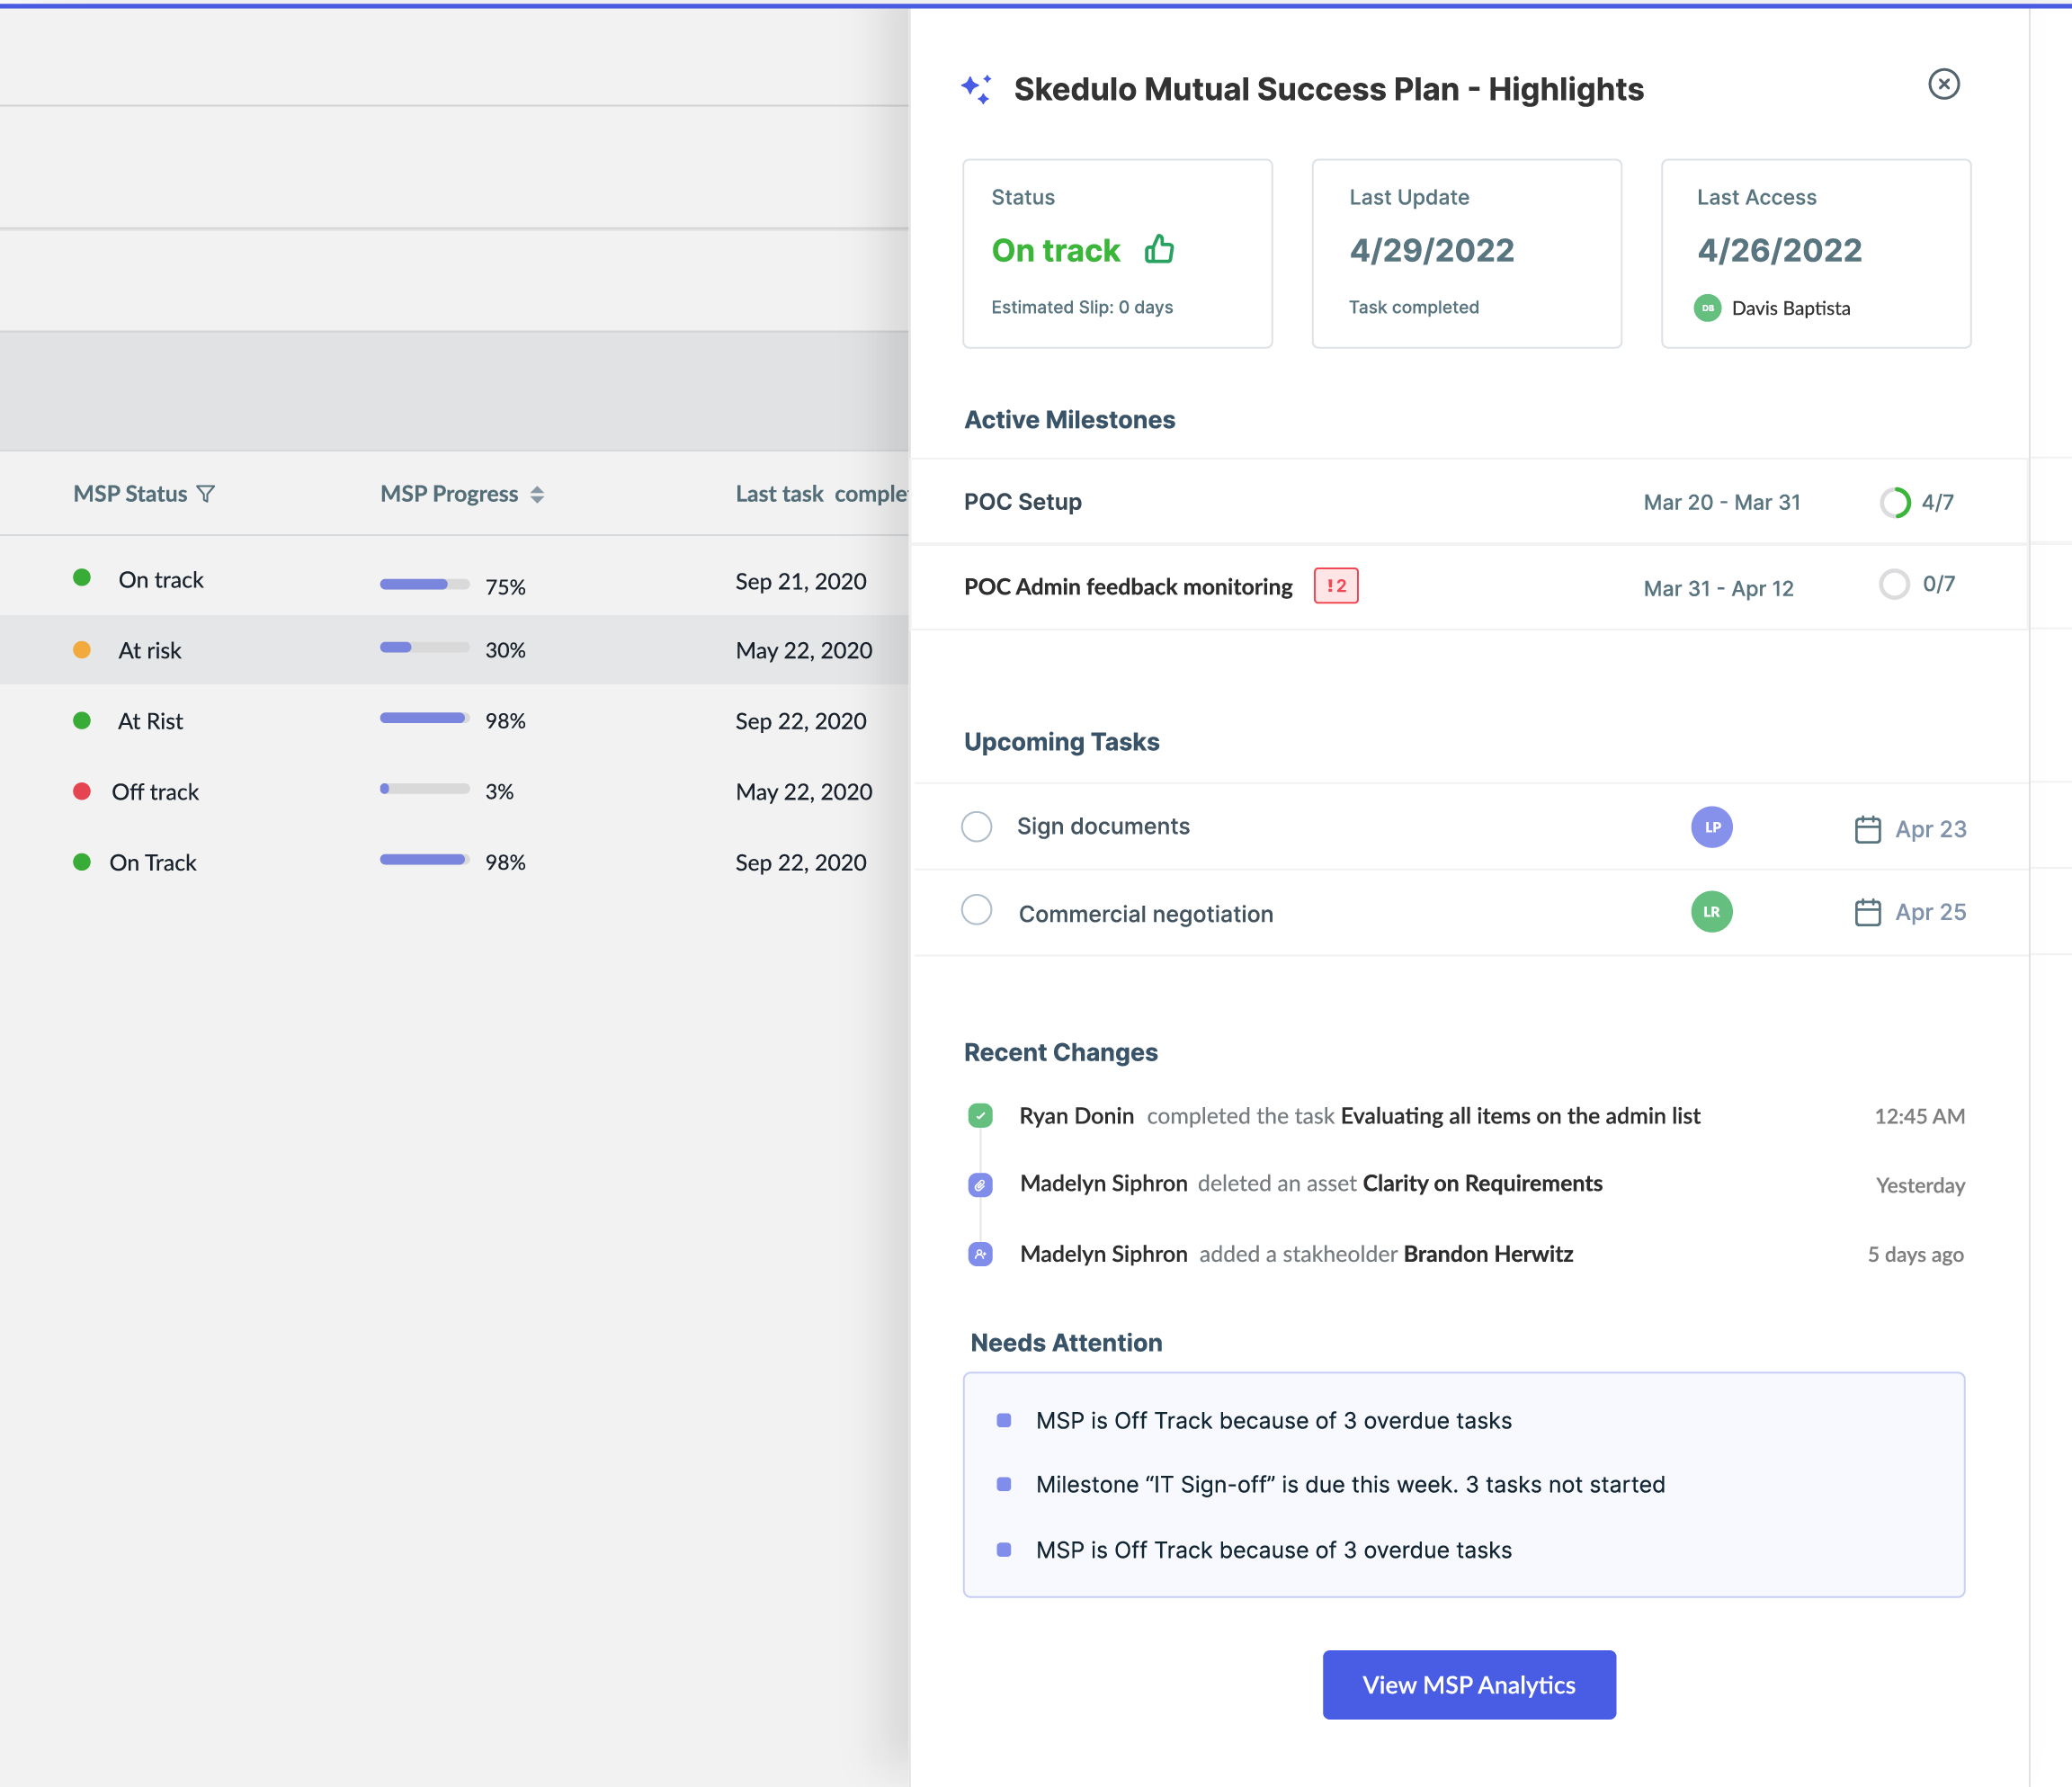Click attachment icon beside deleted asset entry
Image resolution: width=2072 pixels, height=1787 pixels.
pos(980,1185)
